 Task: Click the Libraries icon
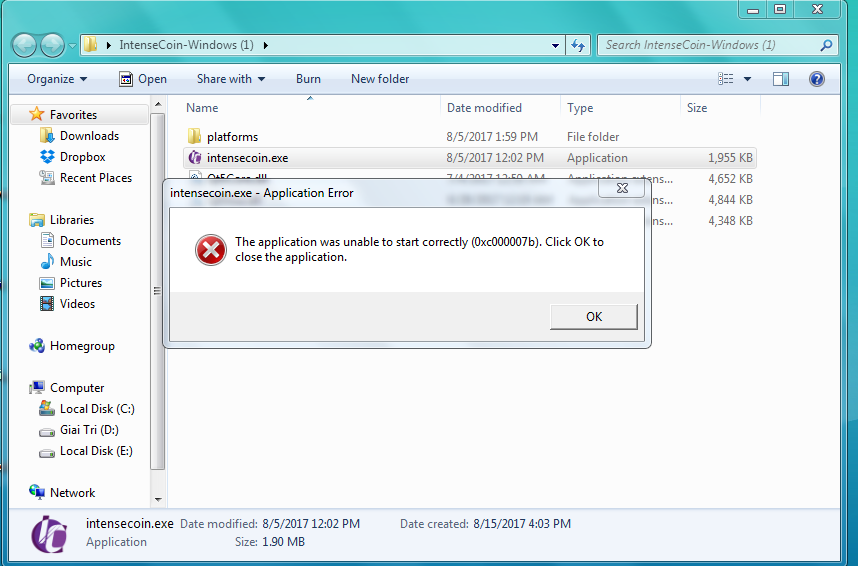(37, 220)
